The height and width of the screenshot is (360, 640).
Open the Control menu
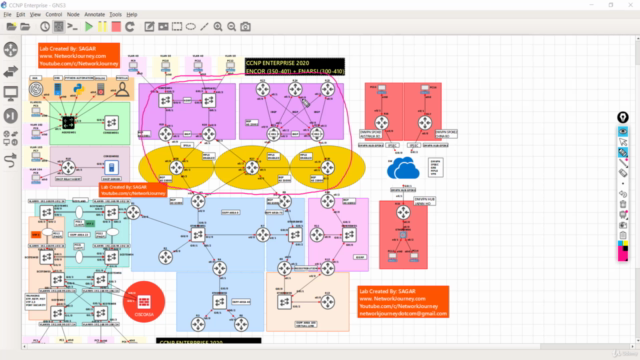click(x=53, y=14)
